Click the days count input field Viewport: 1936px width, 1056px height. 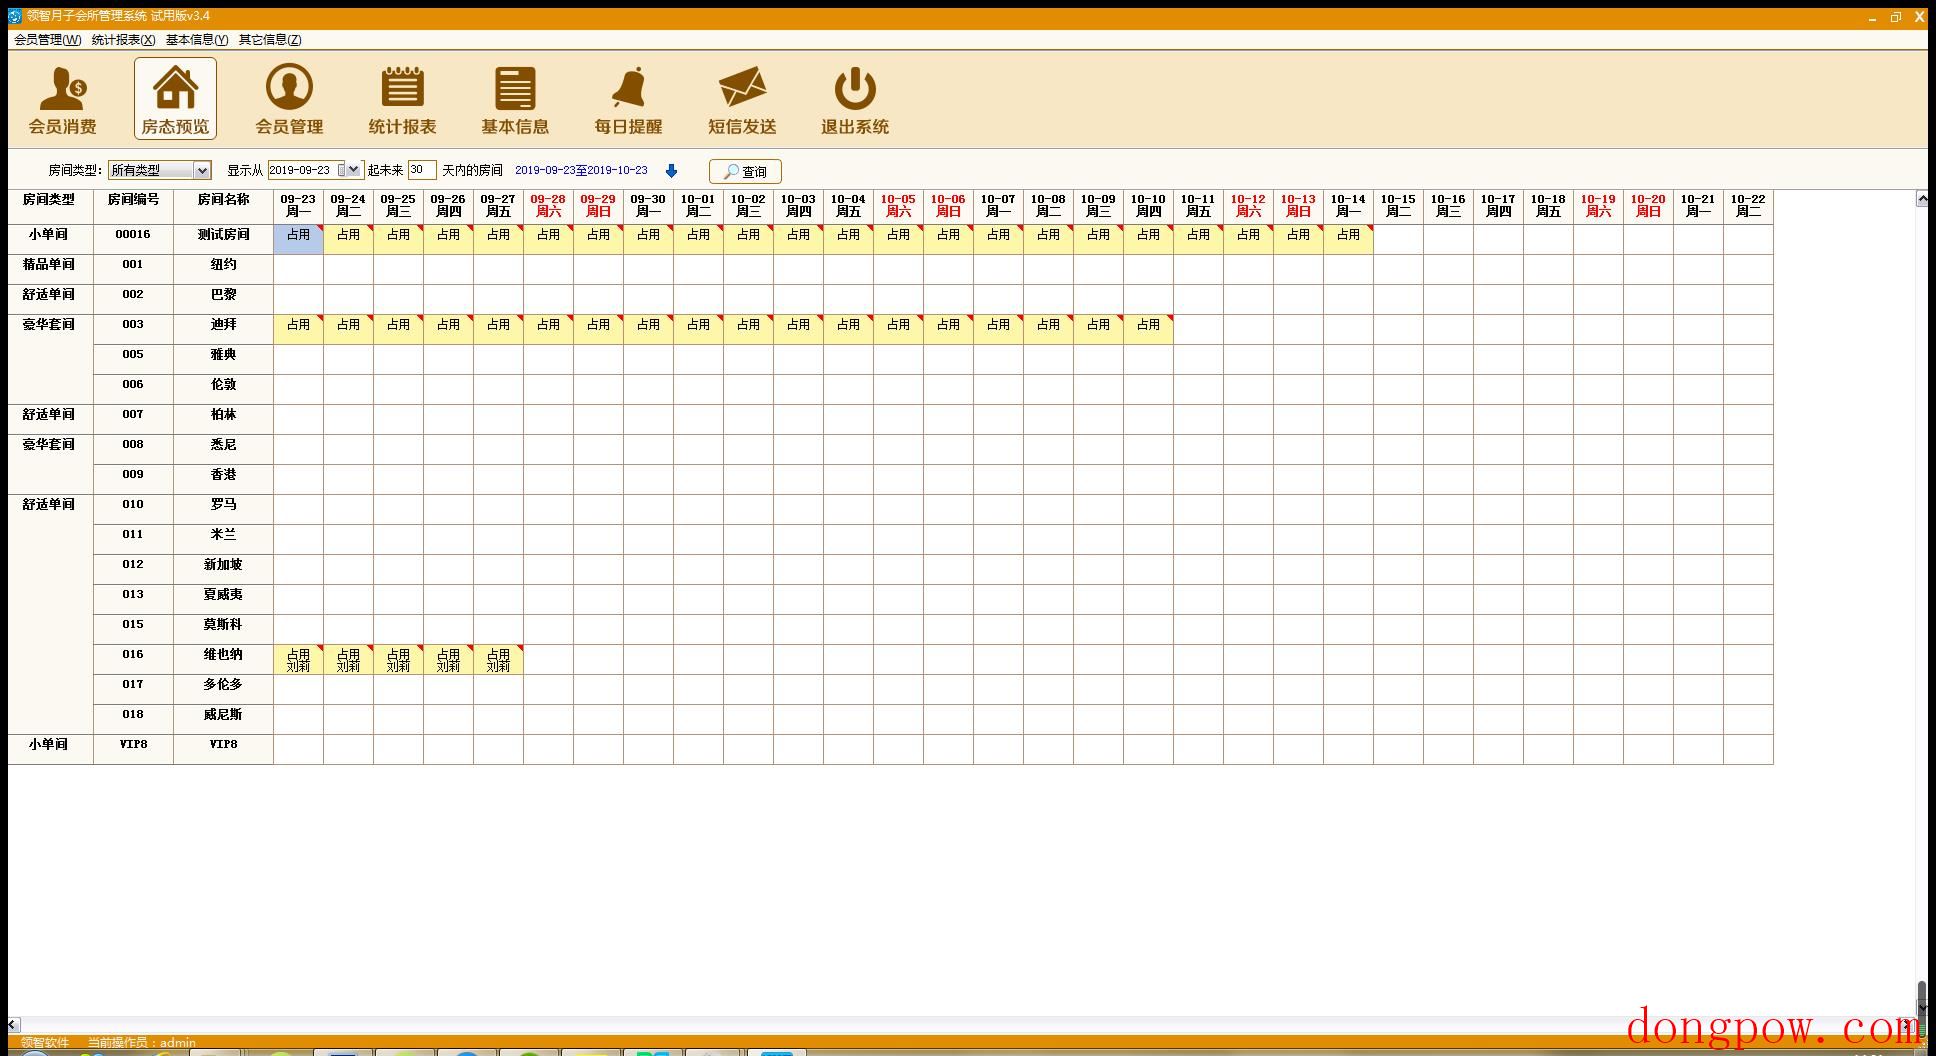pyautogui.click(x=421, y=170)
